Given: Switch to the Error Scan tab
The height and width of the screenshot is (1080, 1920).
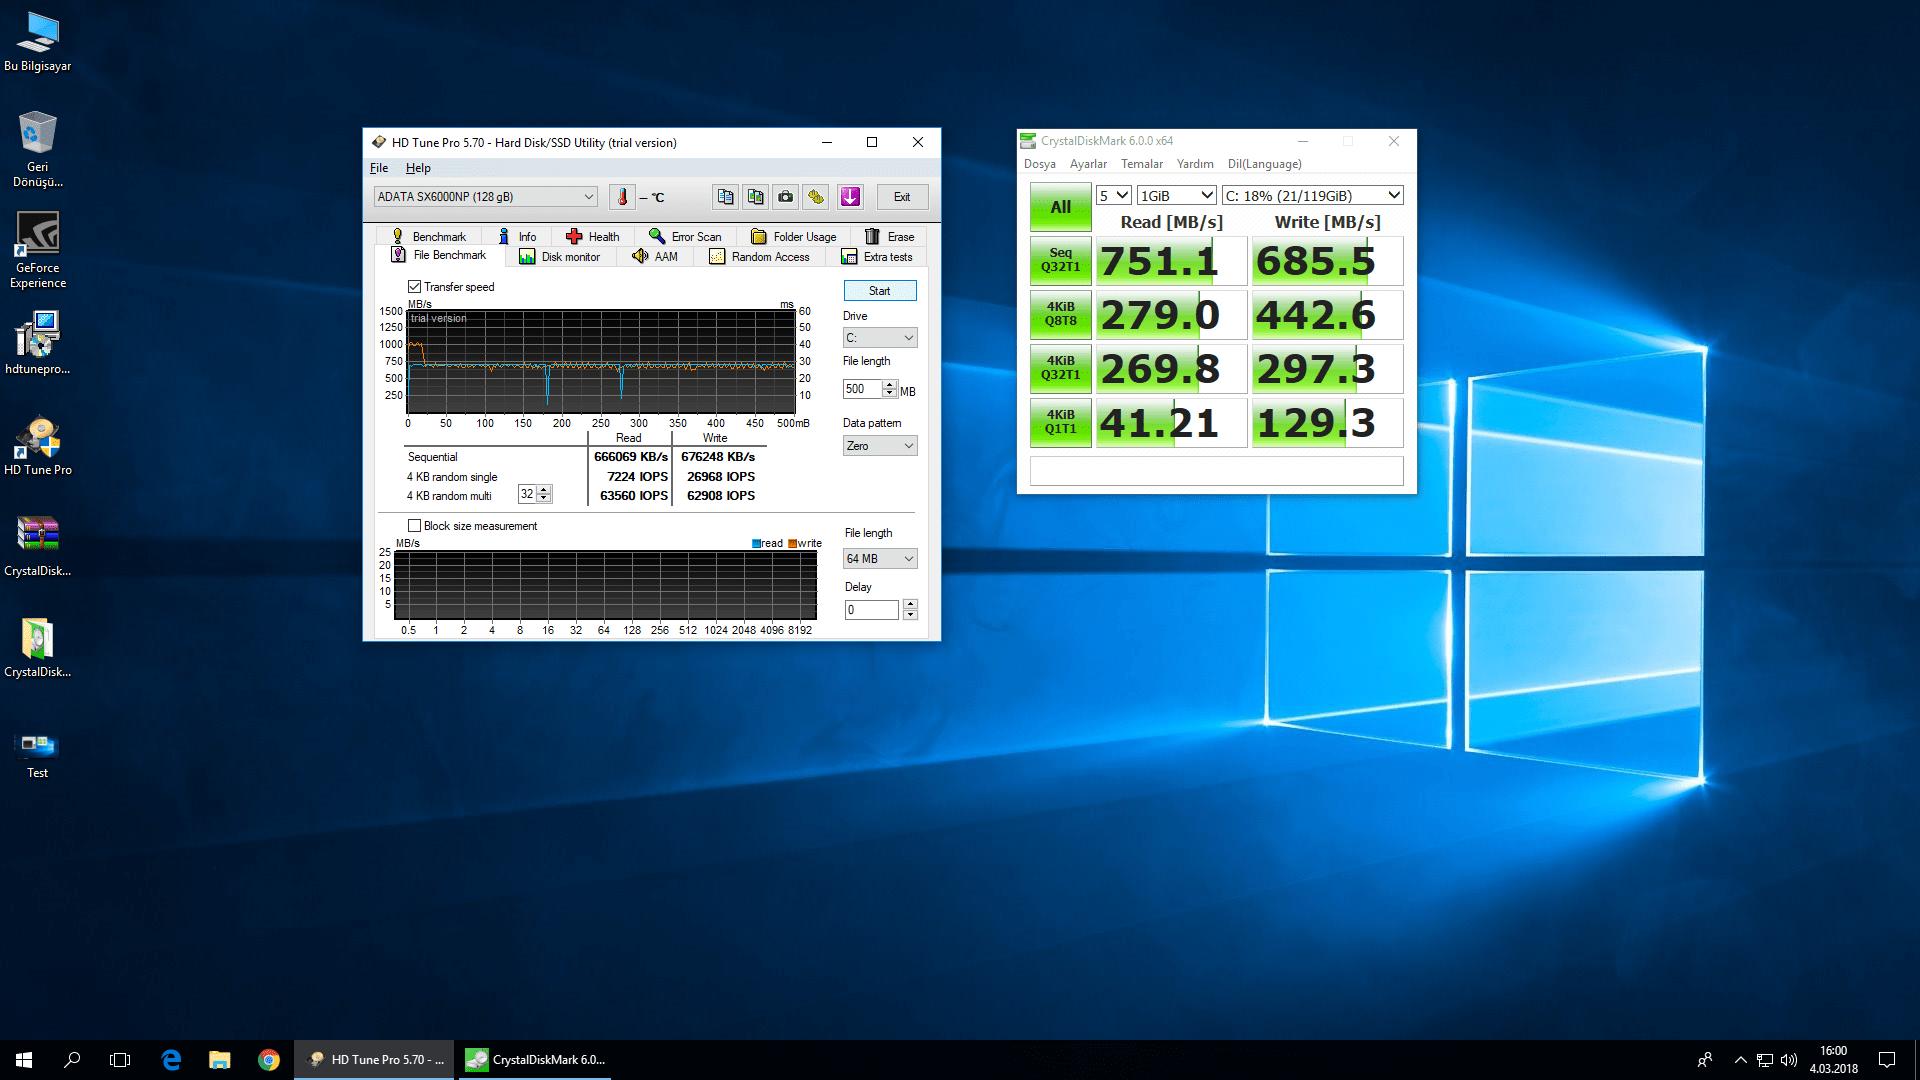Looking at the screenshot, I should tap(685, 237).
